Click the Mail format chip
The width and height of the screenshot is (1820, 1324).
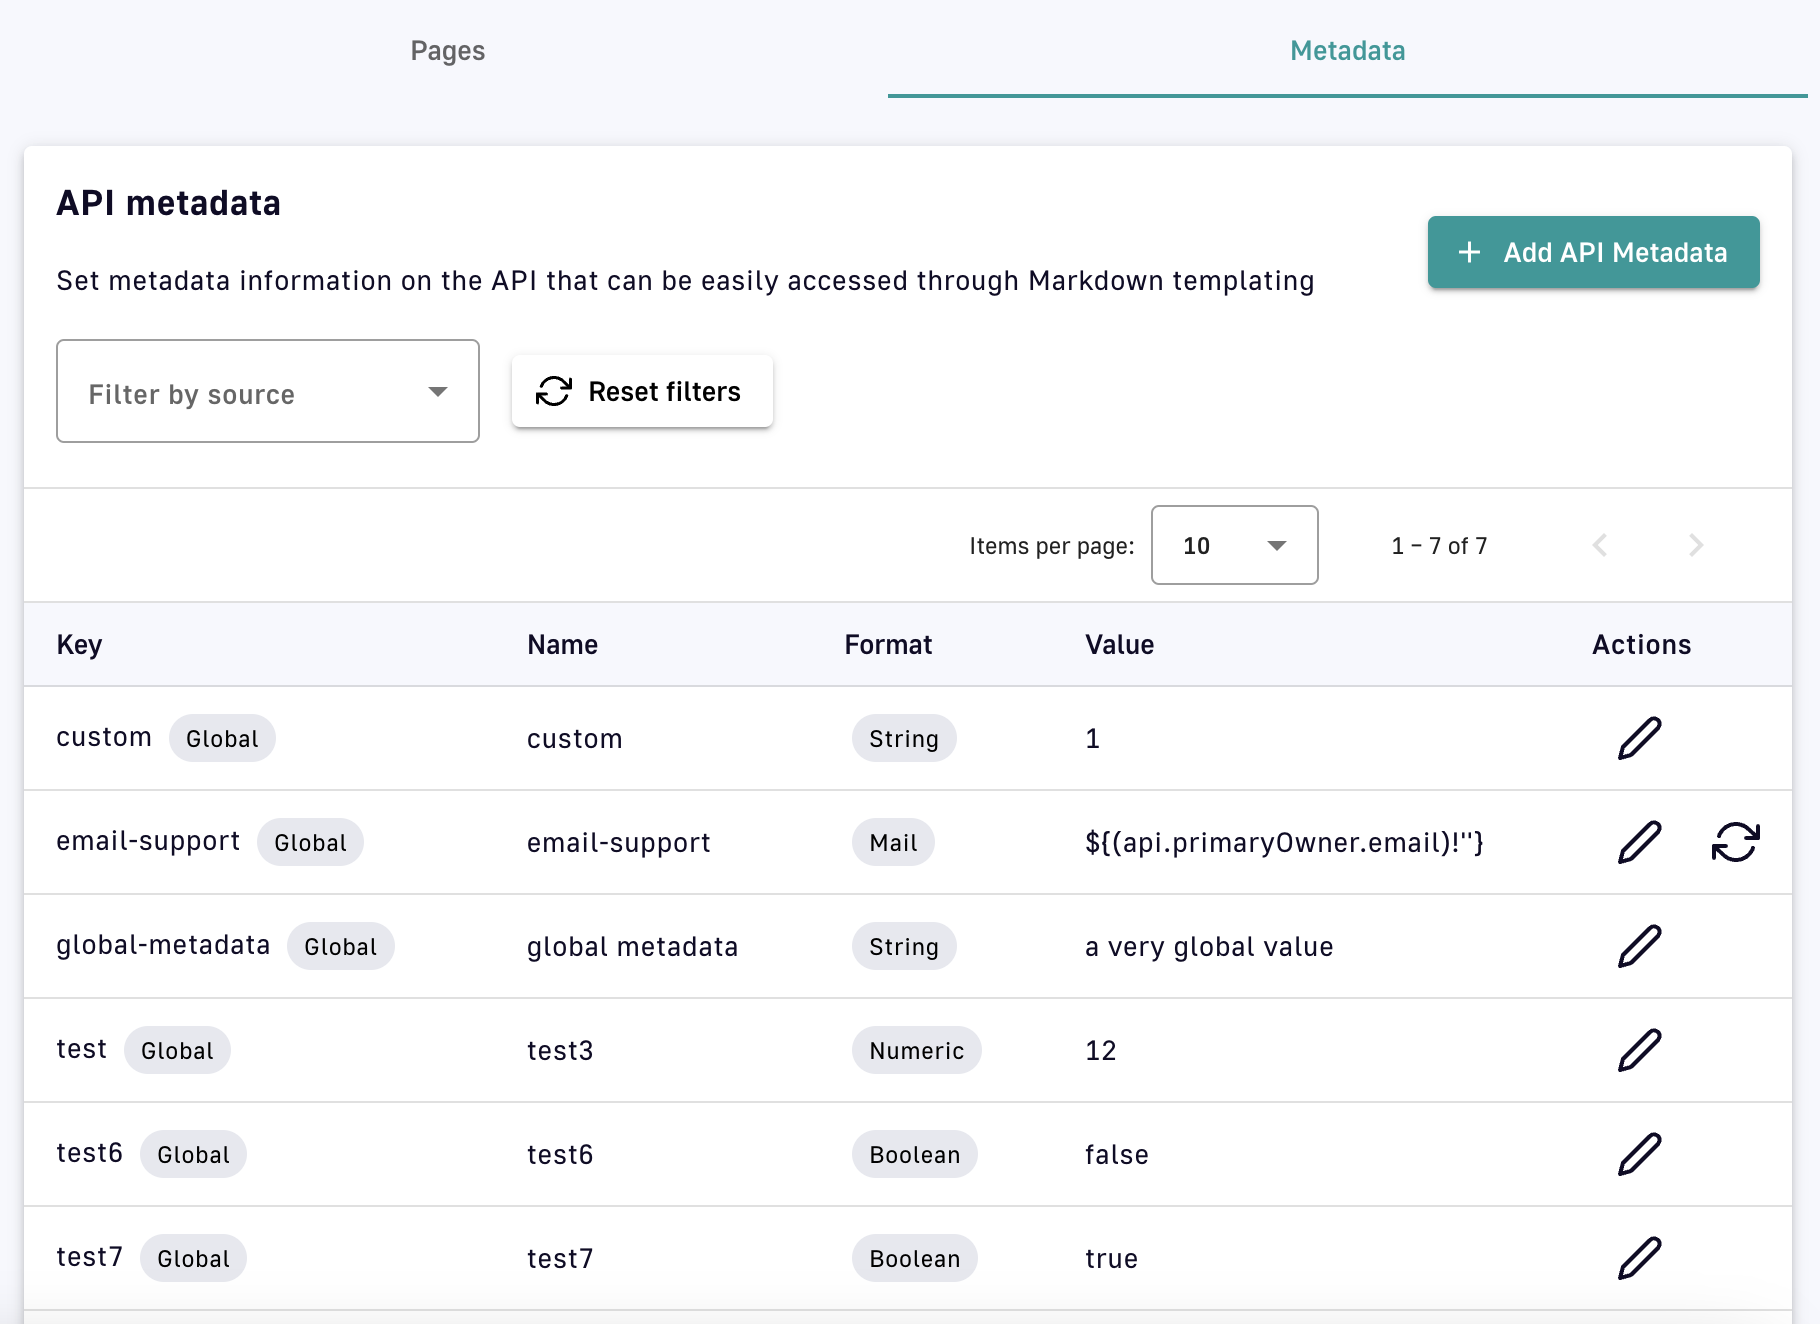point(893,843)
